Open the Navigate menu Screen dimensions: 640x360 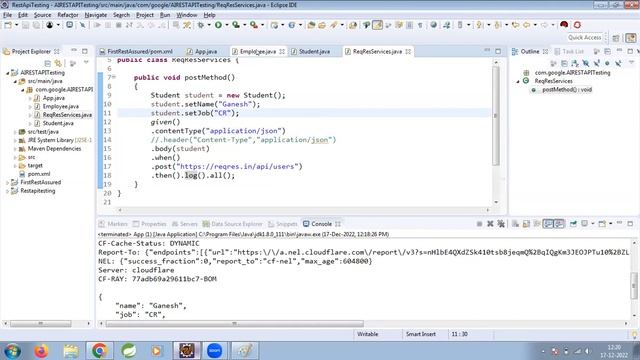(x=96, y=15)
